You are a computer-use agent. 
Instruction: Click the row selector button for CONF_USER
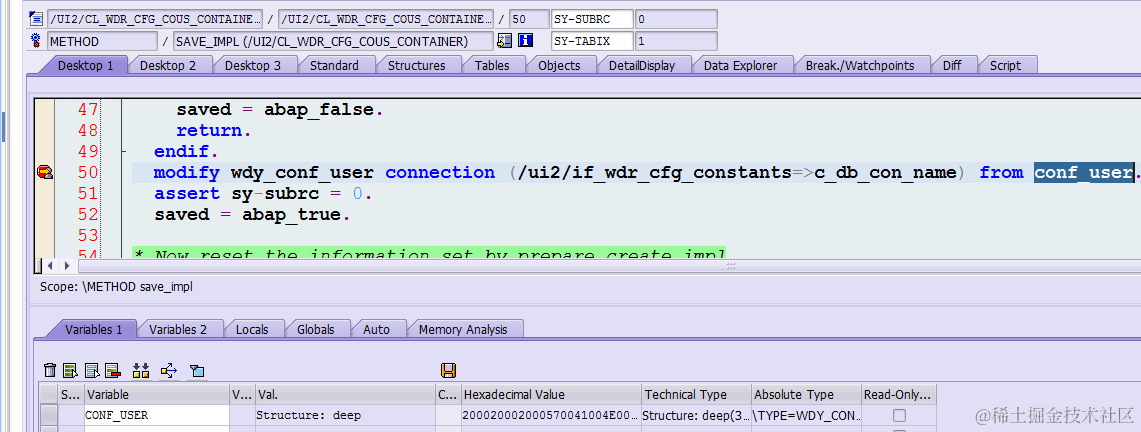click(x=49, y=415)
